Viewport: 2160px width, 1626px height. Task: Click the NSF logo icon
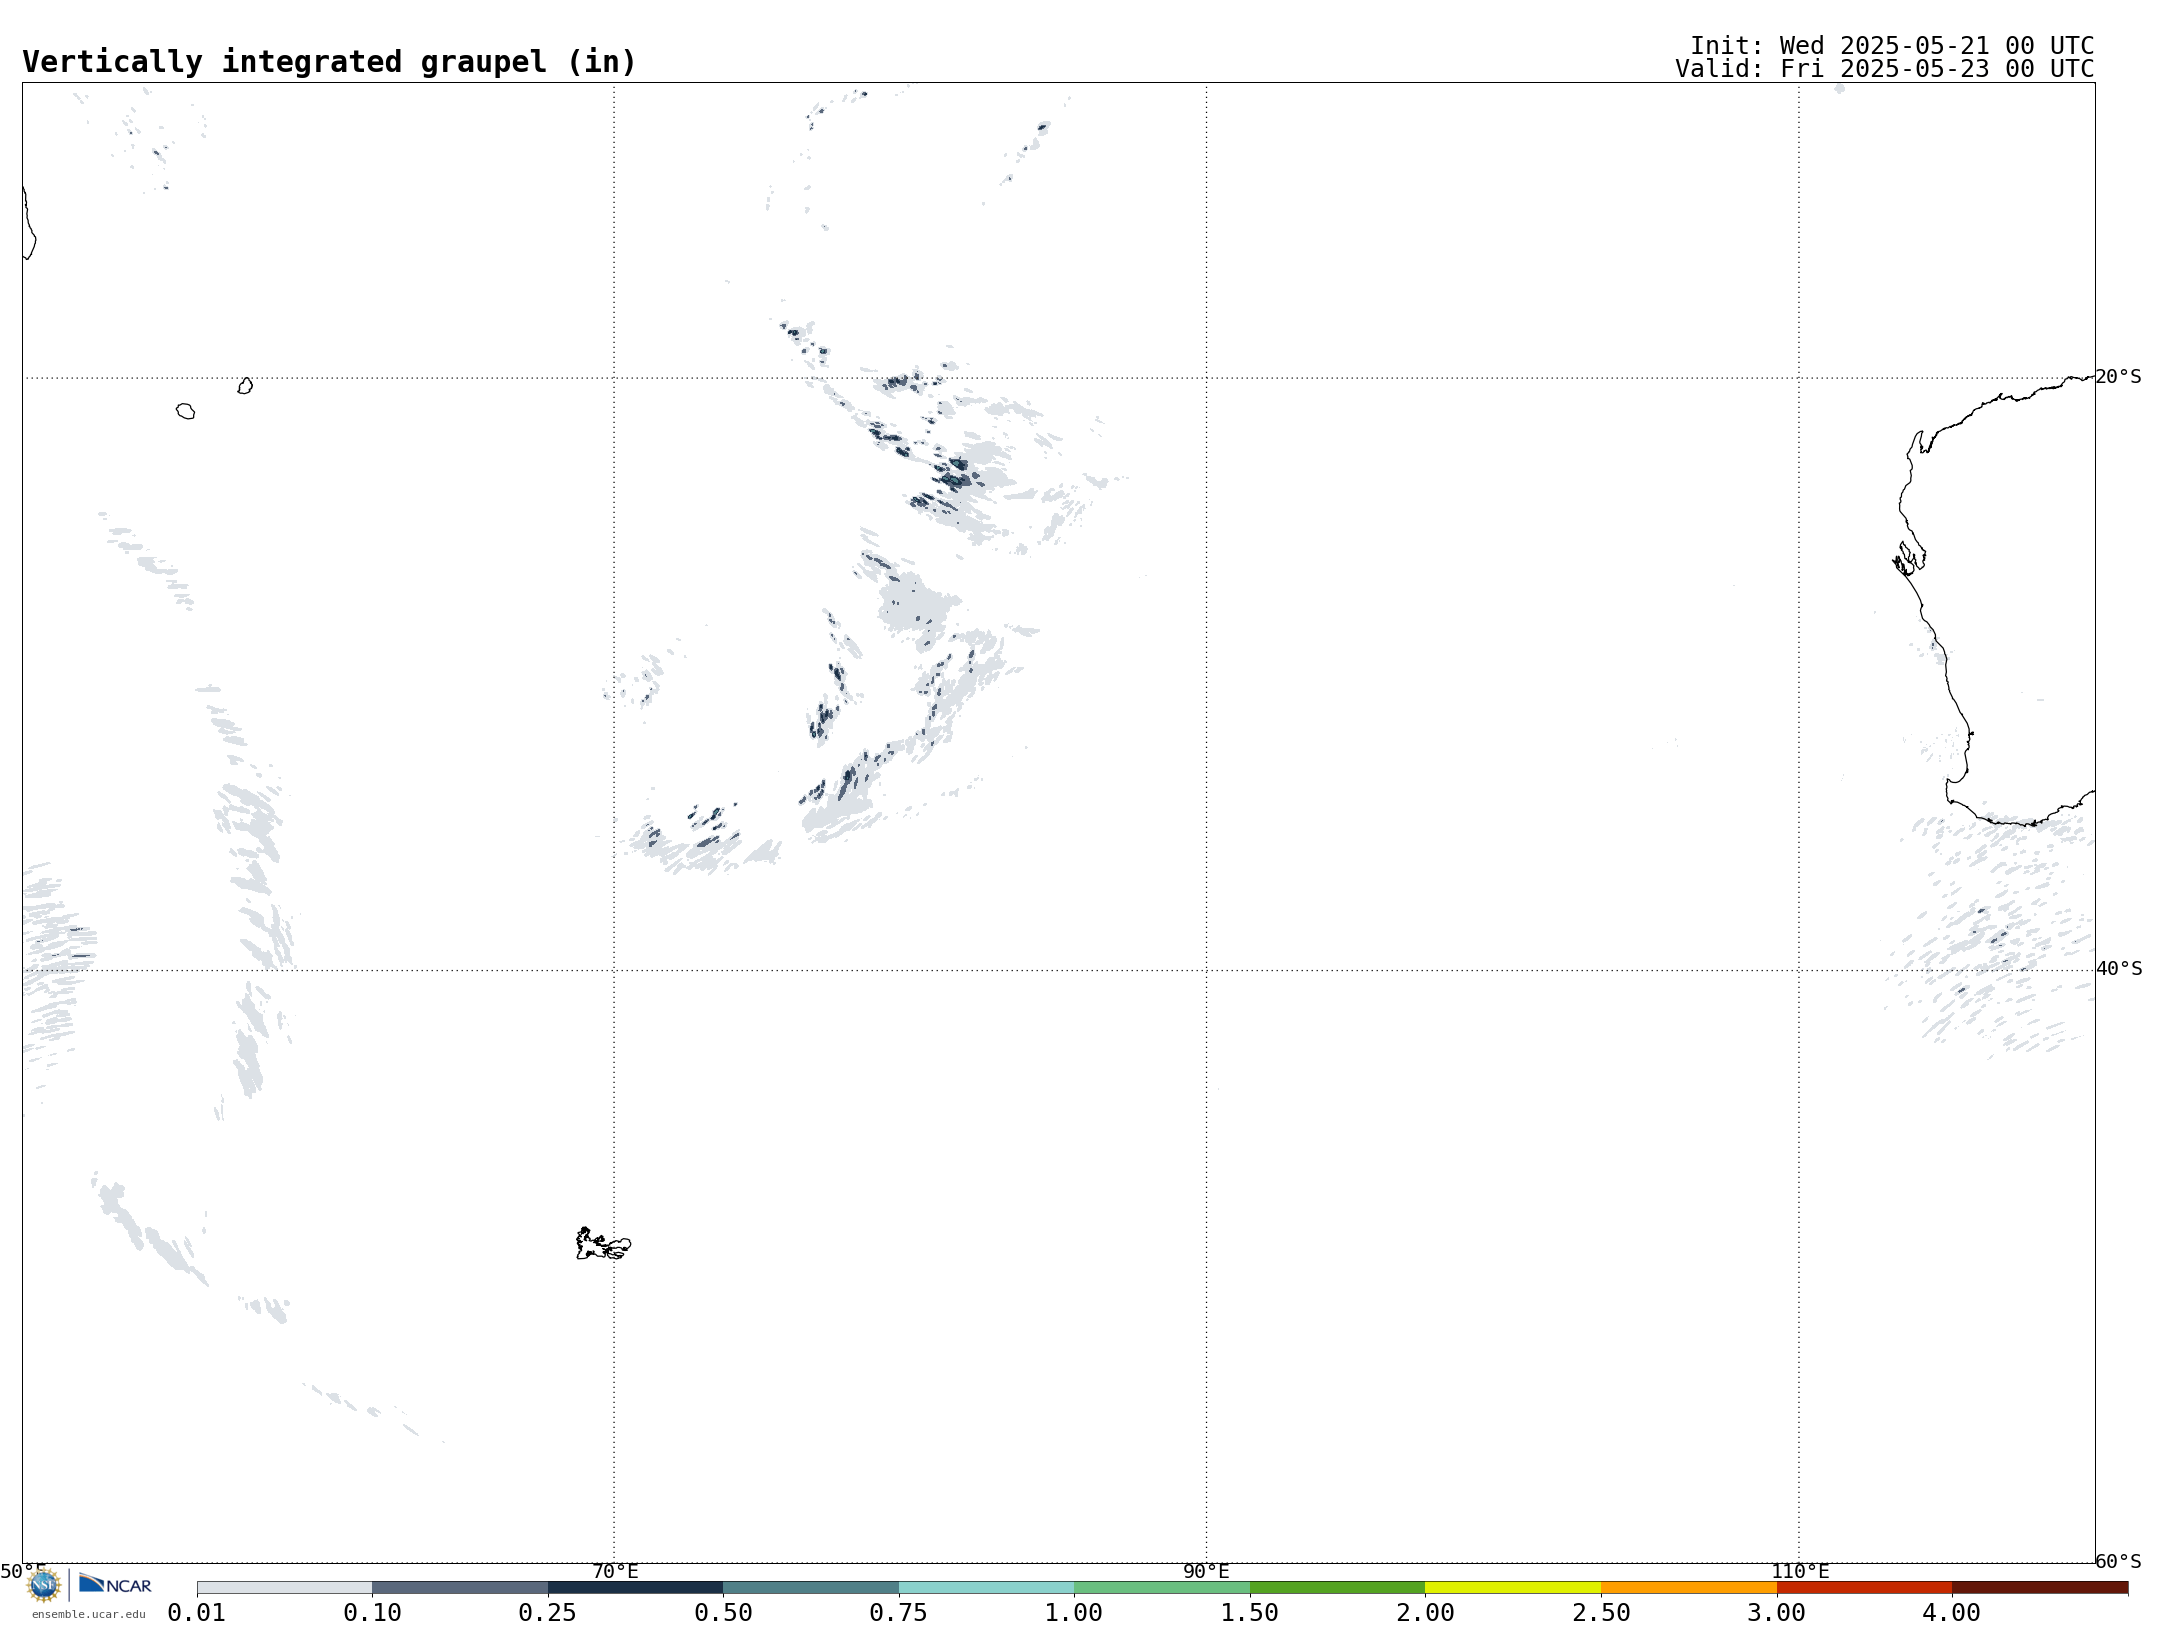pyautogui.click(x=44, y=1585)
